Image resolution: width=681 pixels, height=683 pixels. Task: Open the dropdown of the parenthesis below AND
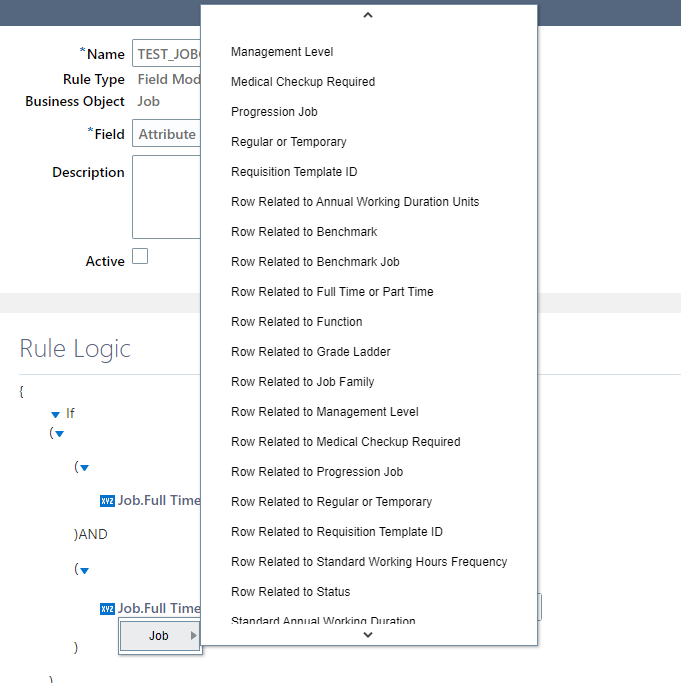pyautogui.click(x=85, y=570)
